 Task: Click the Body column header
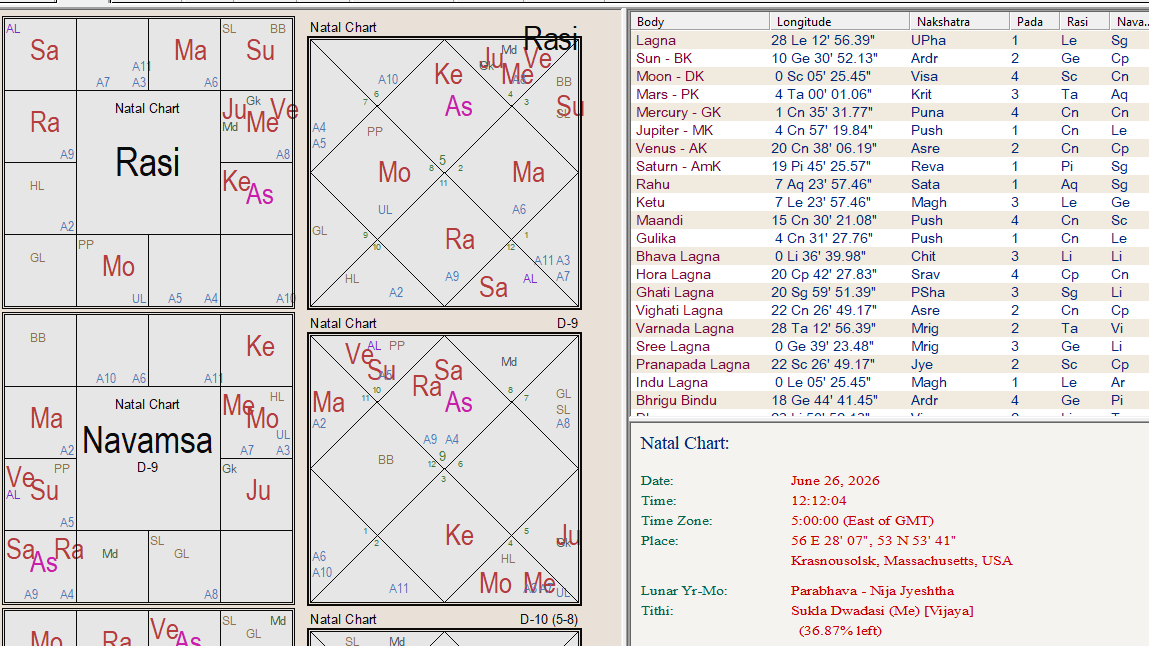700,22
